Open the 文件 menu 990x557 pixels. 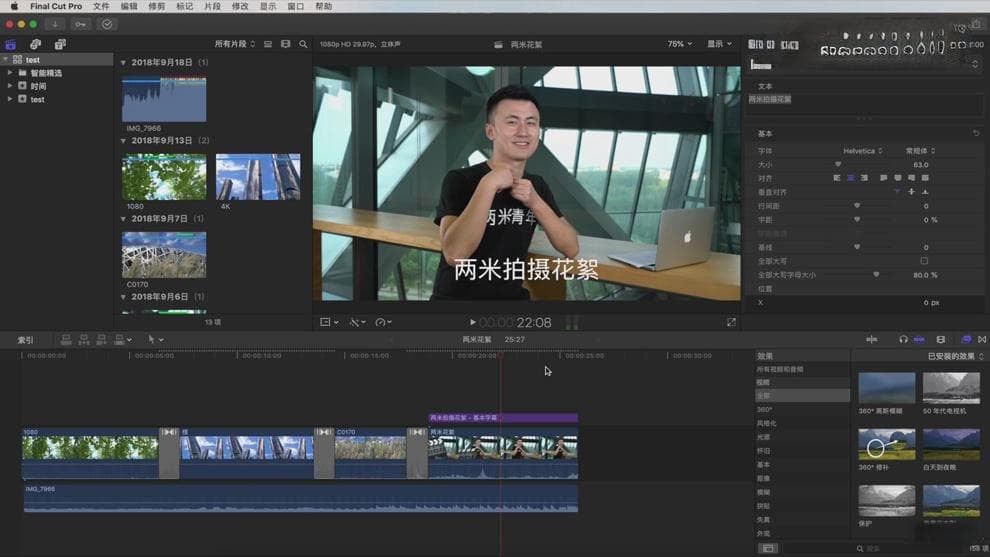(x=101, y=6)
